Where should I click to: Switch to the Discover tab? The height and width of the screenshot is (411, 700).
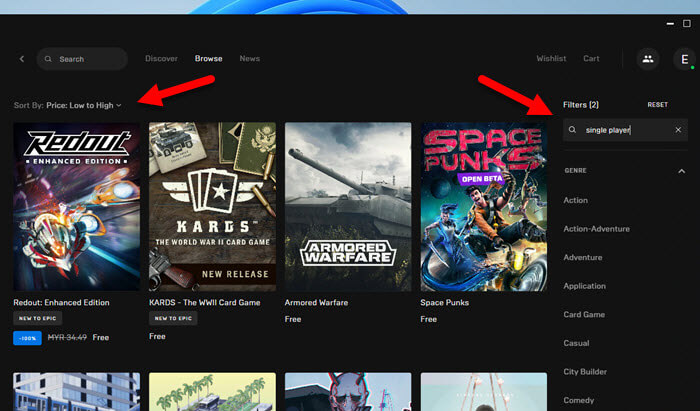(x=161, y=58)
